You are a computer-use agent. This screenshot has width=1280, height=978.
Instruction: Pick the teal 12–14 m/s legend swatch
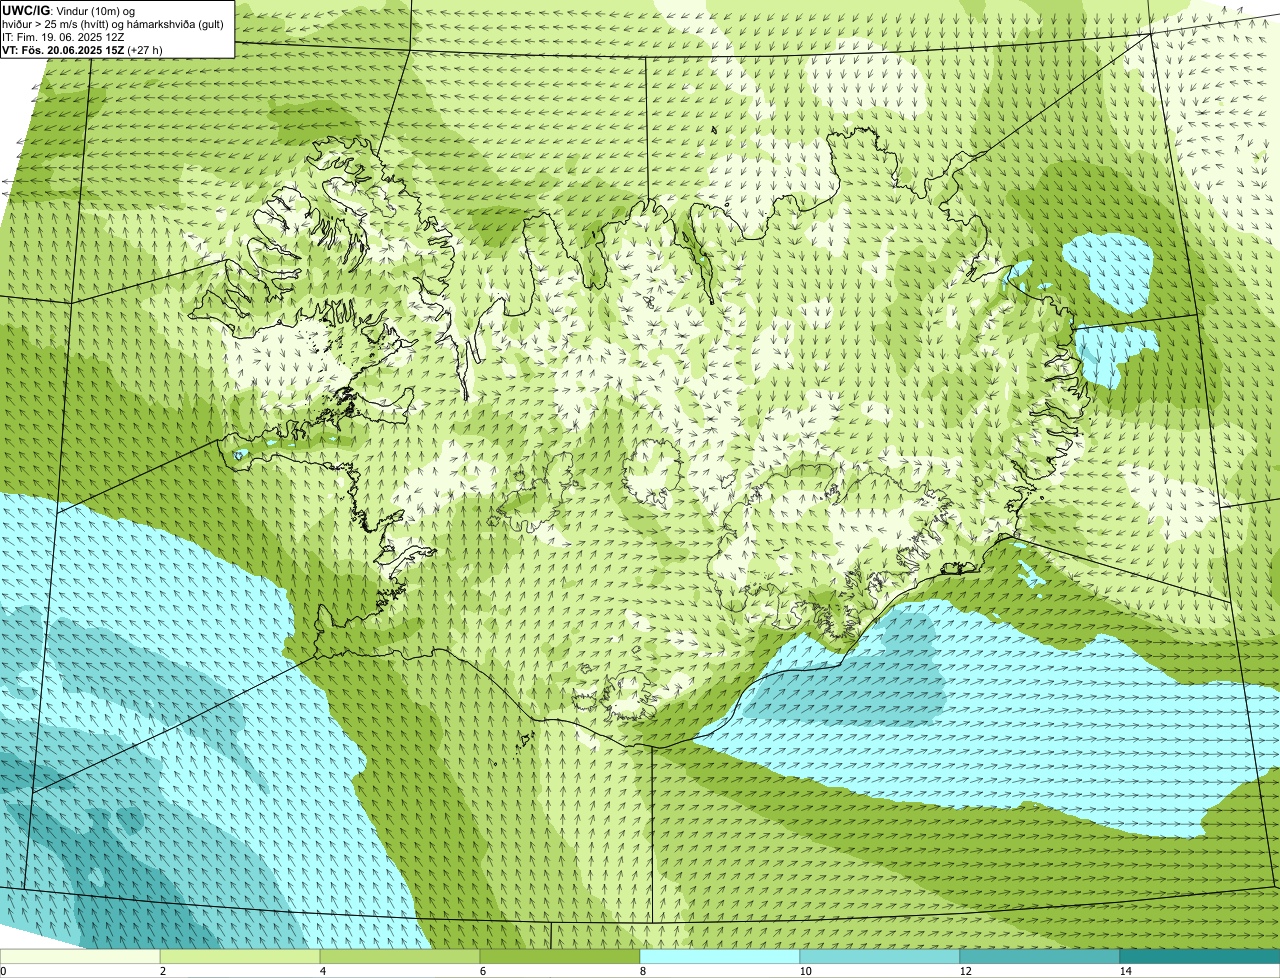click(x=1040, y=956)
